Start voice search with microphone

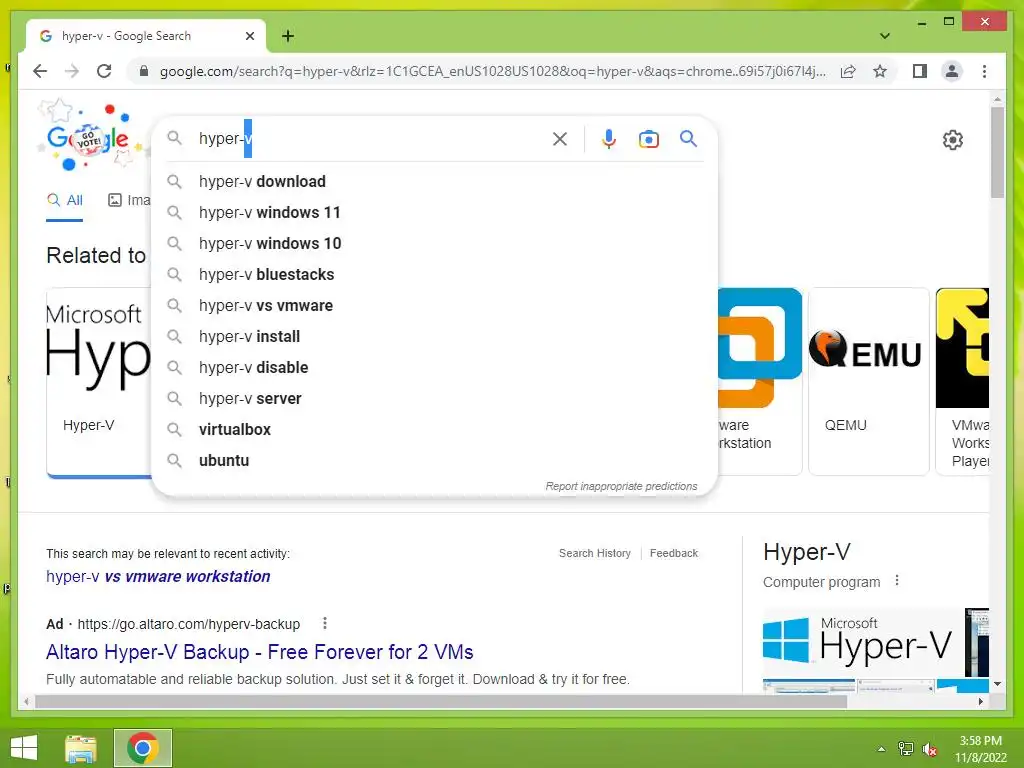point(609,138)
